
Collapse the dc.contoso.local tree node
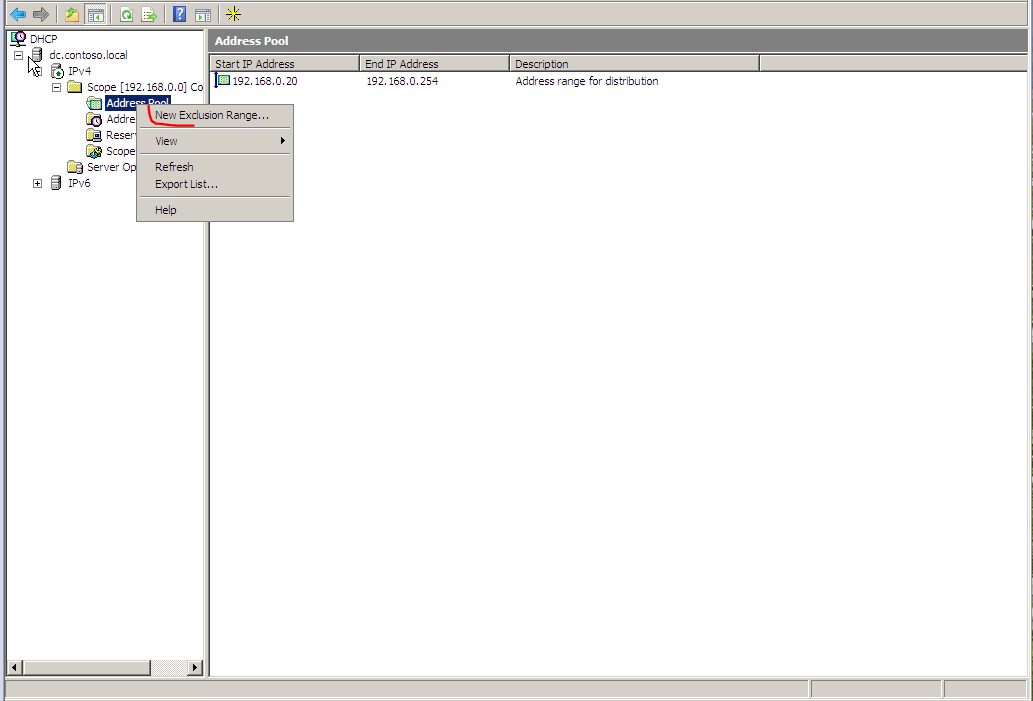[x=18, y=55]
